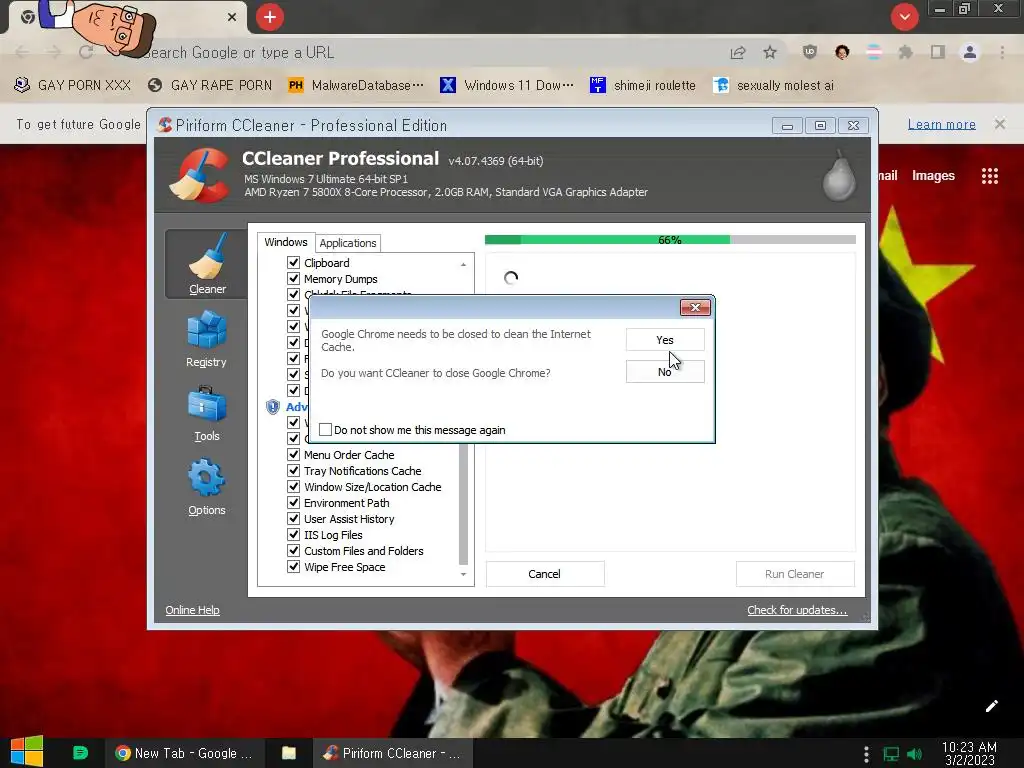Click the striped flag extension icon
Image resolution: width=1024 pixels, height=768 pixels.
[x=874, y=52]
